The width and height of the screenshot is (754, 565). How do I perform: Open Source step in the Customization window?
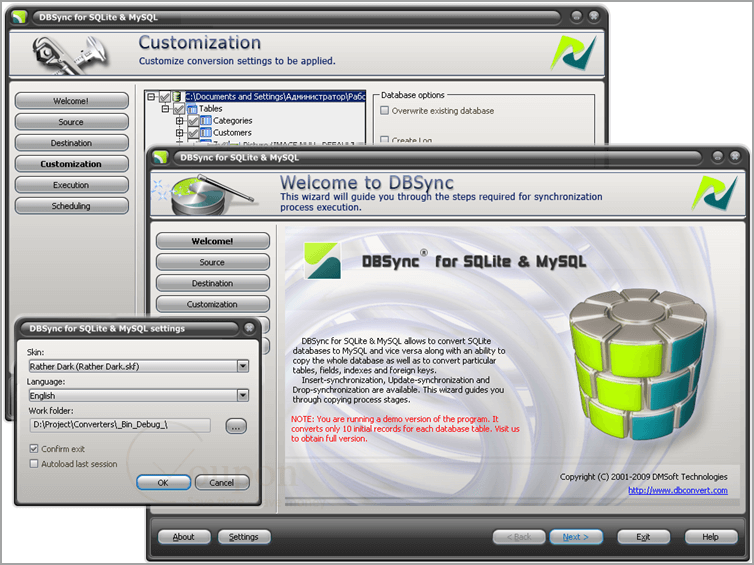tap(71, 122)
